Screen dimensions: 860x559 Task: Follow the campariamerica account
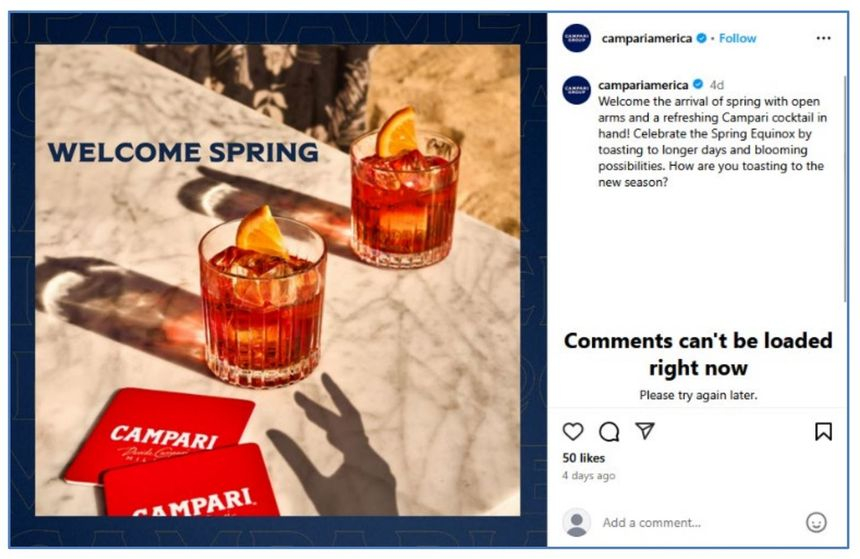(737, 38)
